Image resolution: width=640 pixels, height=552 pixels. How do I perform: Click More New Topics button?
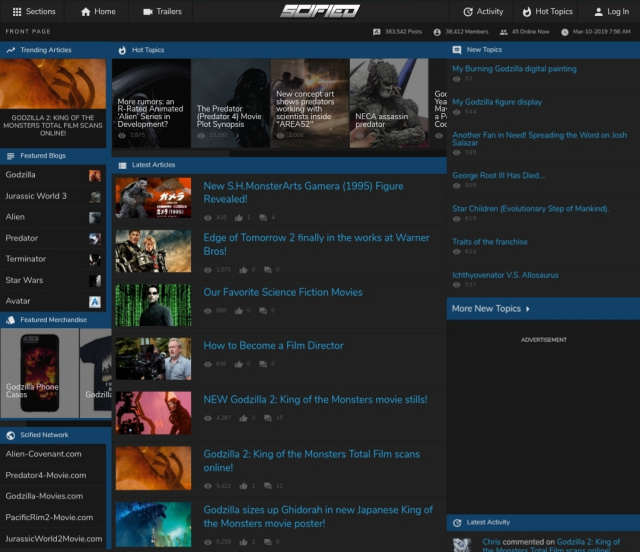[543, 309]
